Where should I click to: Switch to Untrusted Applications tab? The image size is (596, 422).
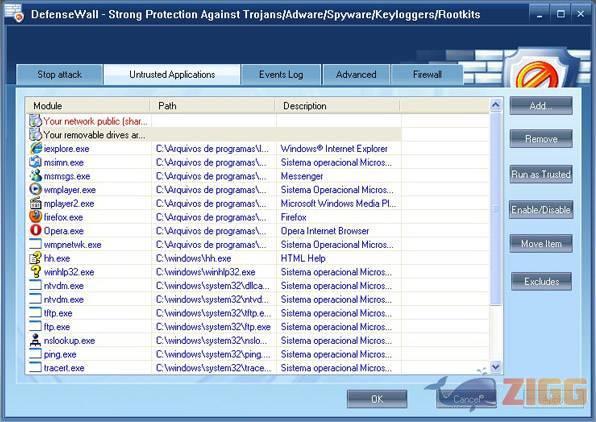(x=172, y=75)
